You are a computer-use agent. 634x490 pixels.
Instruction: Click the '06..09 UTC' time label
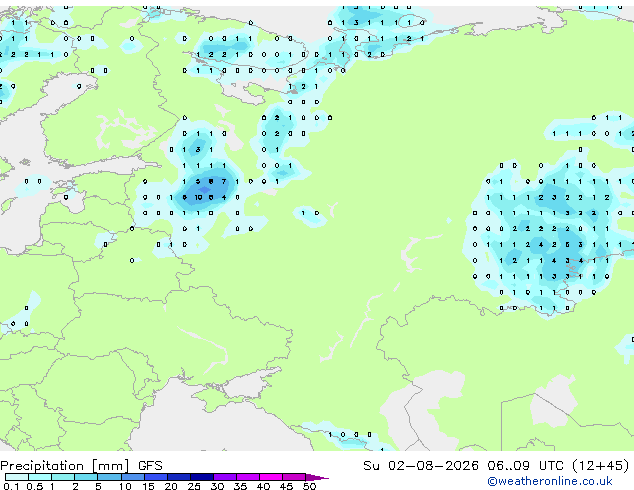[524, 466]
